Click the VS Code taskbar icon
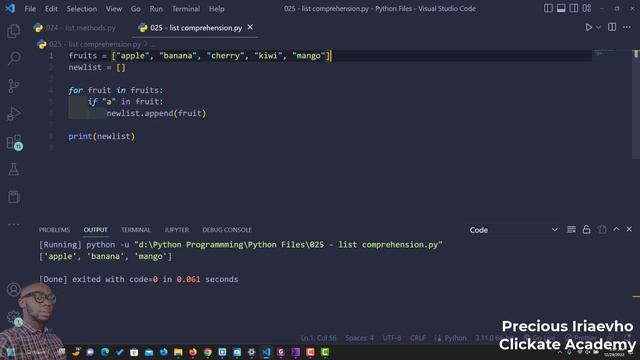The width and height of the screenshot is (640, 360). pyautogui.click(x=266, y=352)
